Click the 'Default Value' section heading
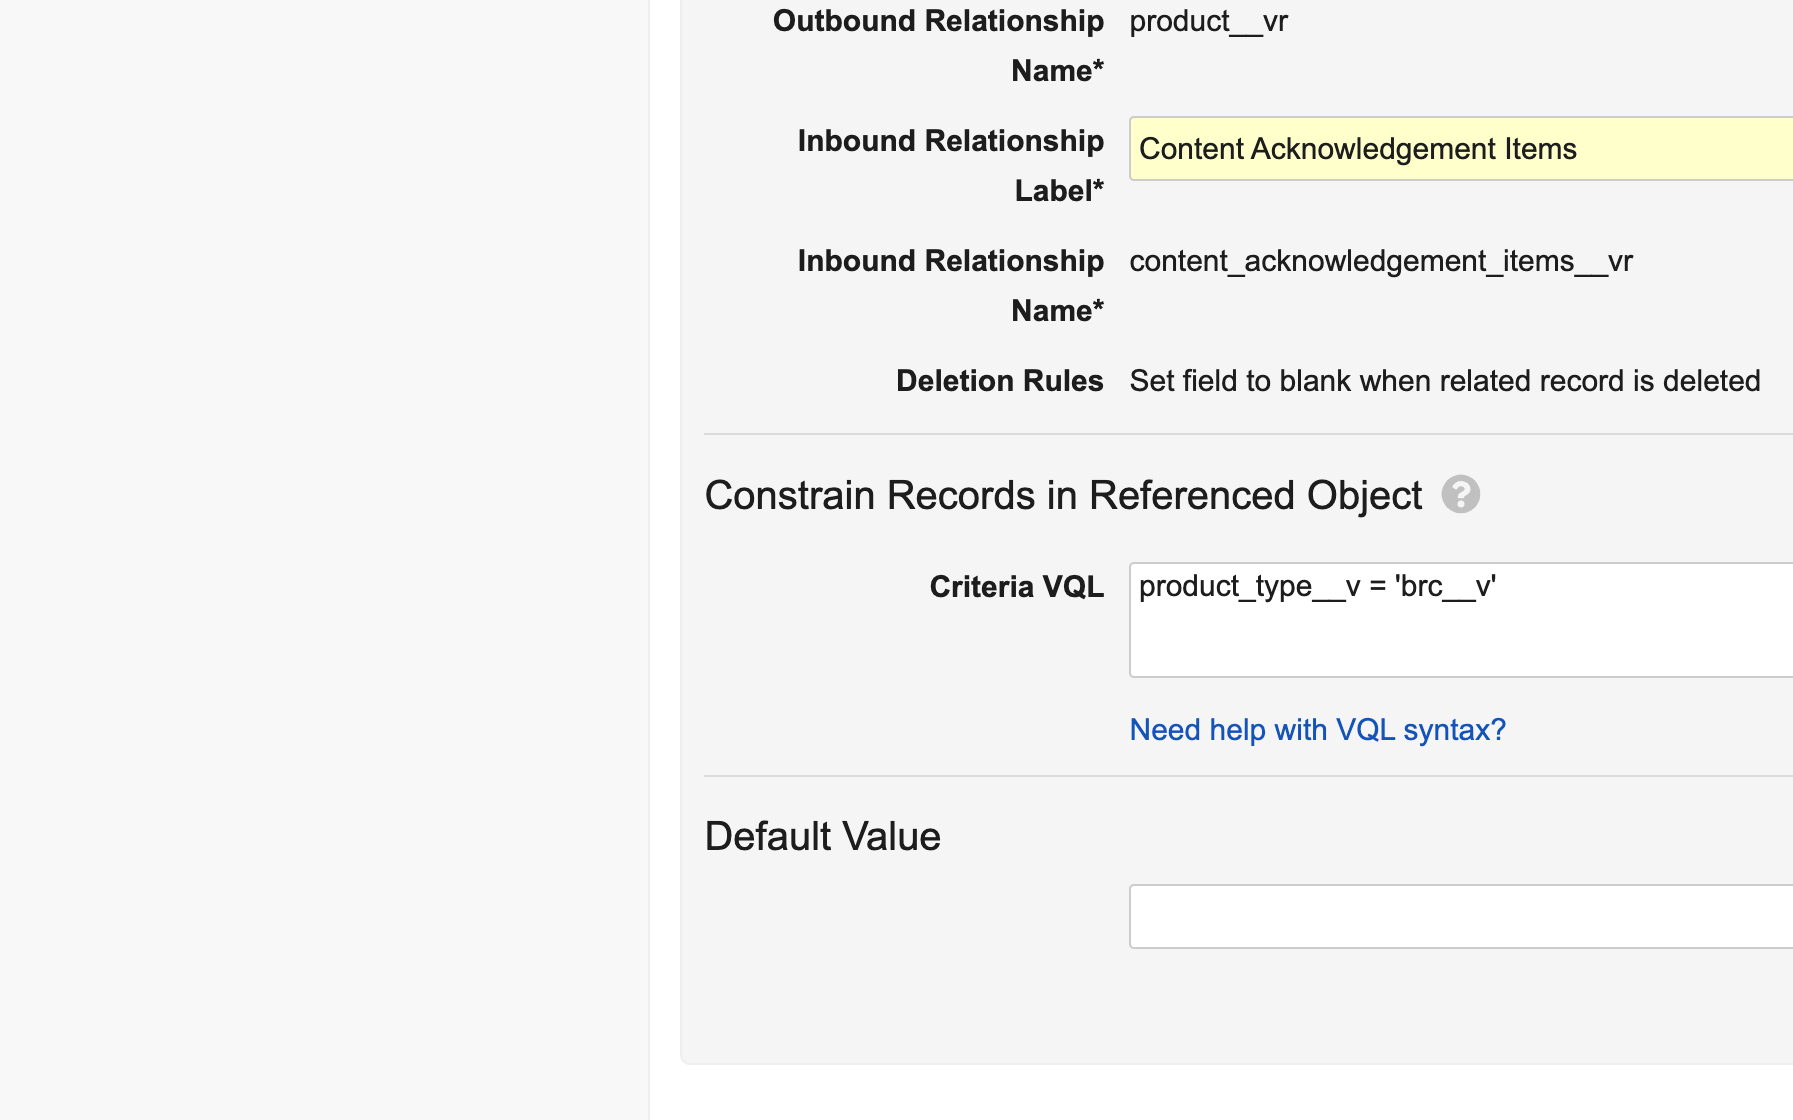Viewport: 1793px width, 1120px height. click(x=822, y=836)
